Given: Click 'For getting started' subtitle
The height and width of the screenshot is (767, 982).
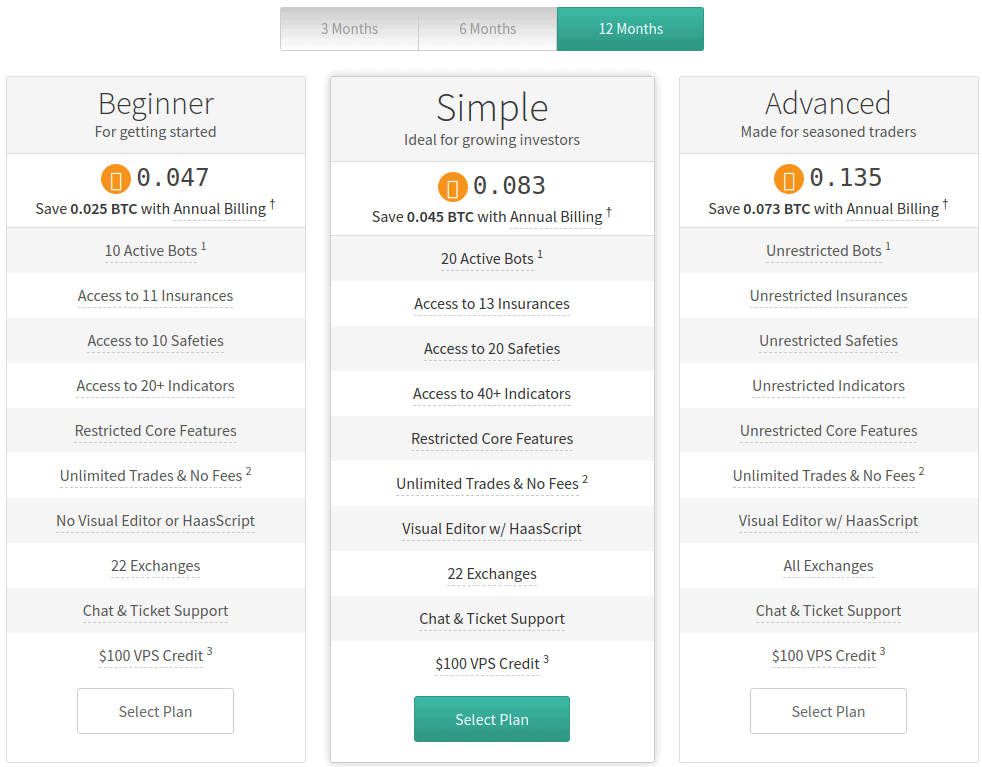Looking at the screenshot, I should click(155, 132).
